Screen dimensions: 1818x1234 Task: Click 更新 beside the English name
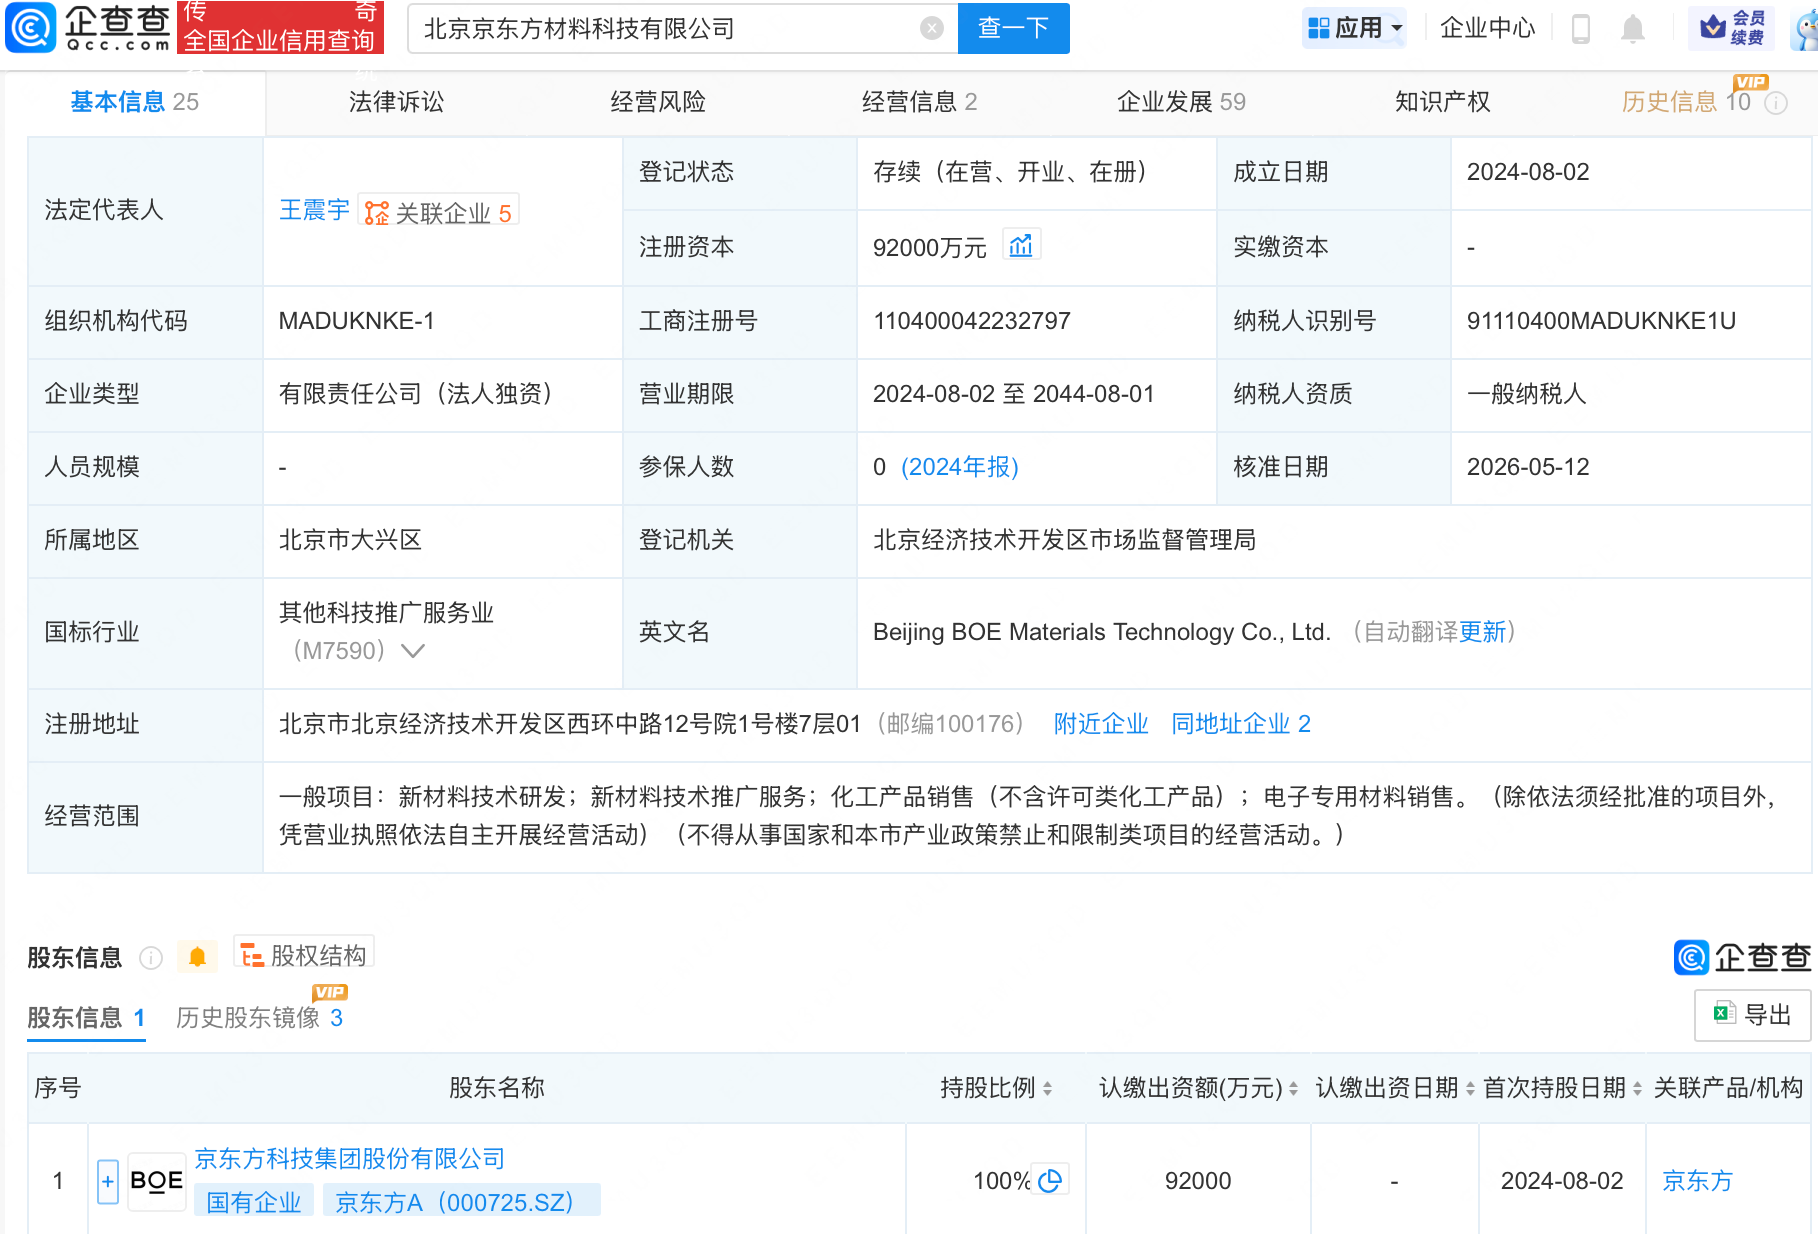[x=1482, y=632]
